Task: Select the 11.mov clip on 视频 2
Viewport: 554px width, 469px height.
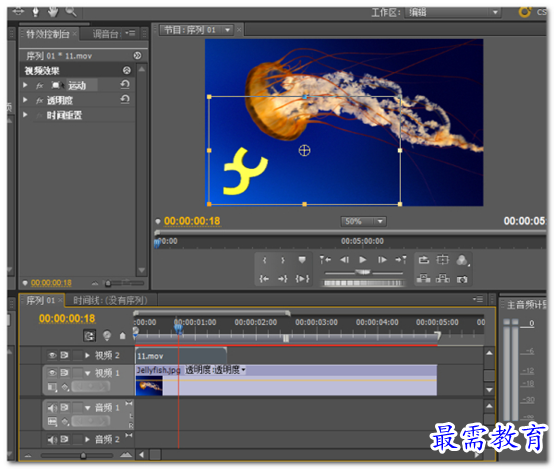Action: tap(181, 356)
